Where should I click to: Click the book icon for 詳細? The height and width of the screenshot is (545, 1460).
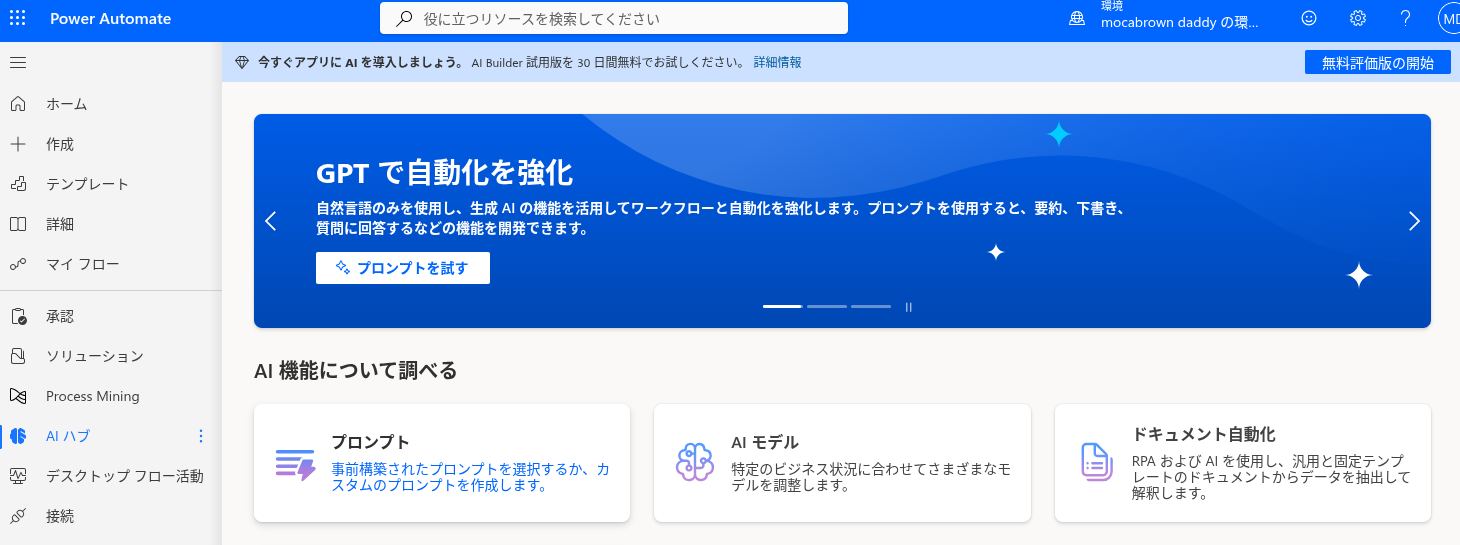point(18,224)
